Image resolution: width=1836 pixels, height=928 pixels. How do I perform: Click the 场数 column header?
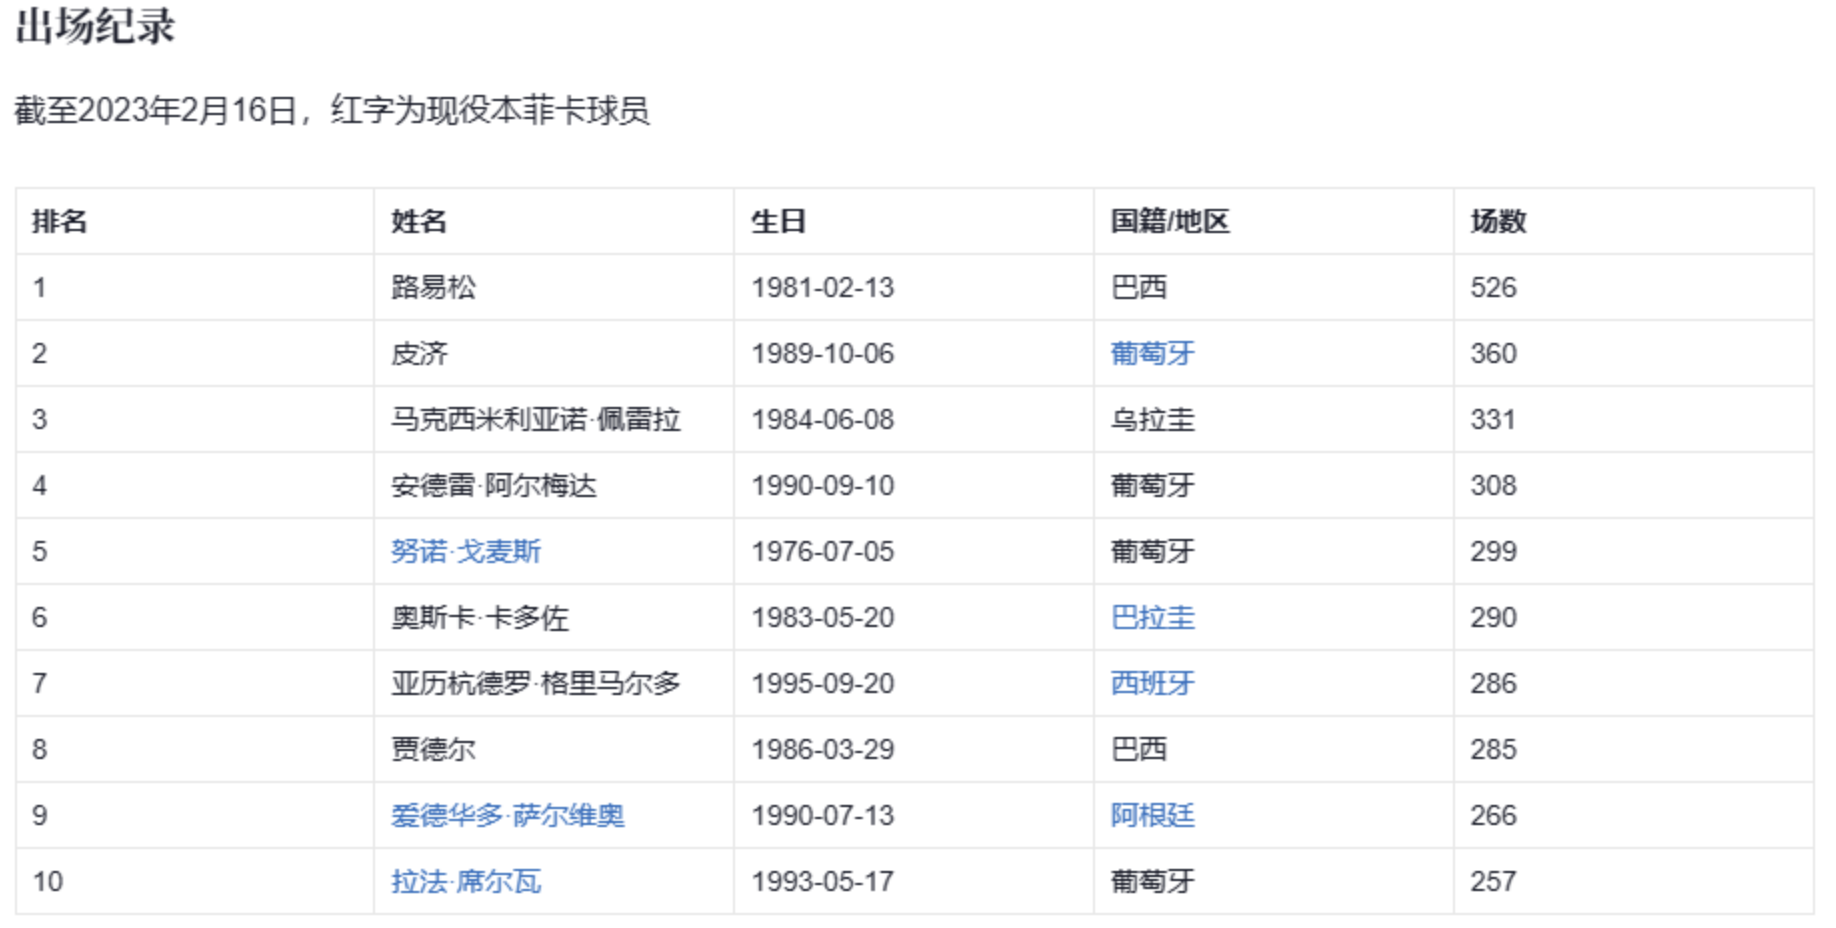point(1498,221)
